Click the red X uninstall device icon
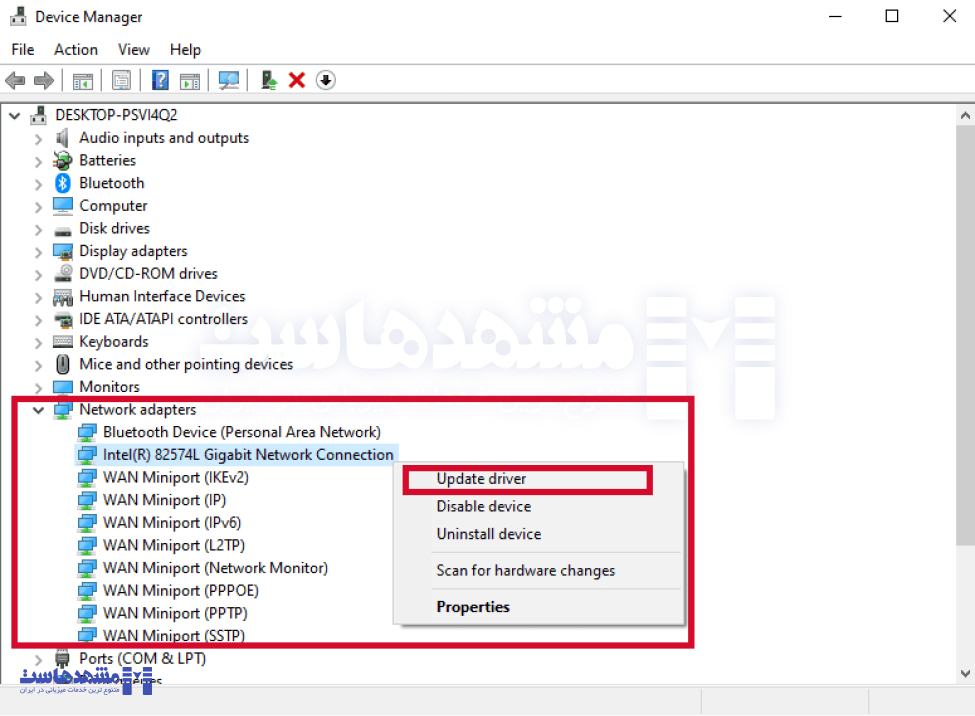This screenshot has width=975, height=716. tap(297, 80)
